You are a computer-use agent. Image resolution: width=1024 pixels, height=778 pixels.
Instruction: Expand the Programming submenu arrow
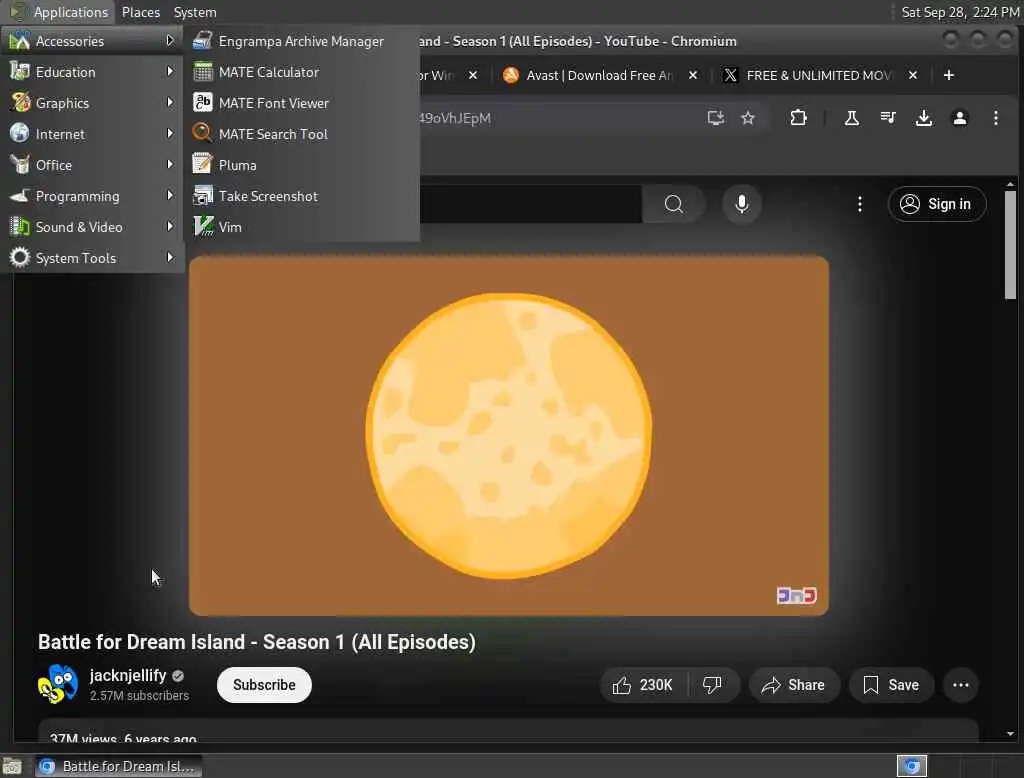(170, 195)
